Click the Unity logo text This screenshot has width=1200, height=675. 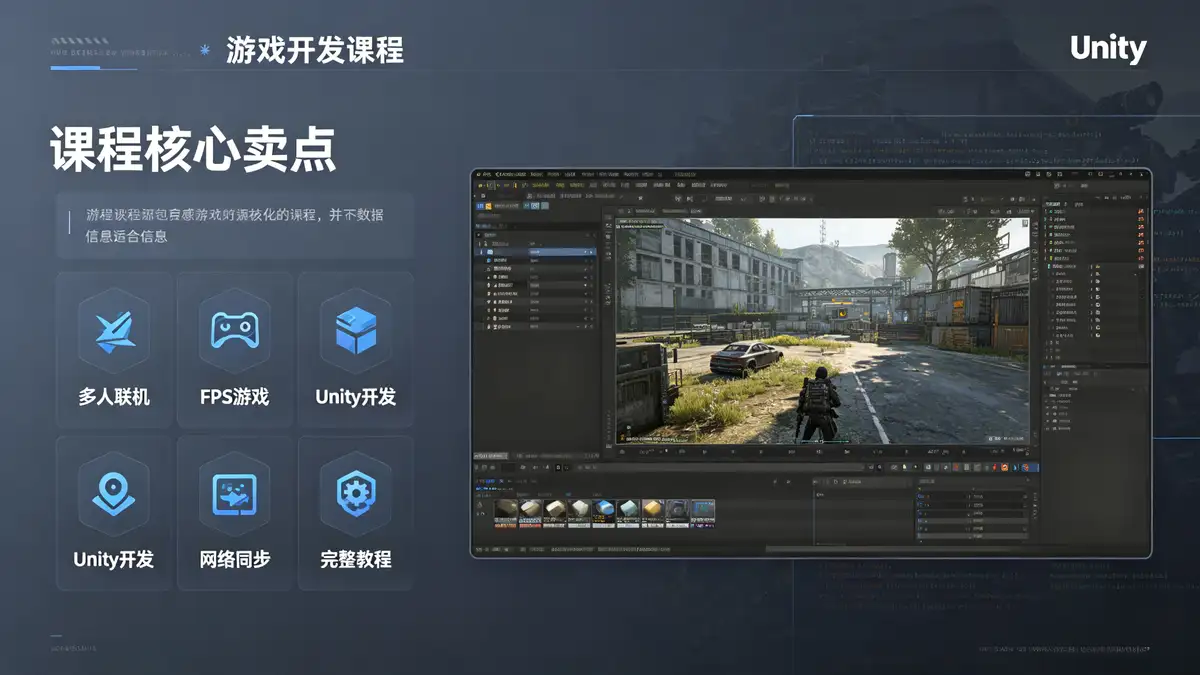1108,48
